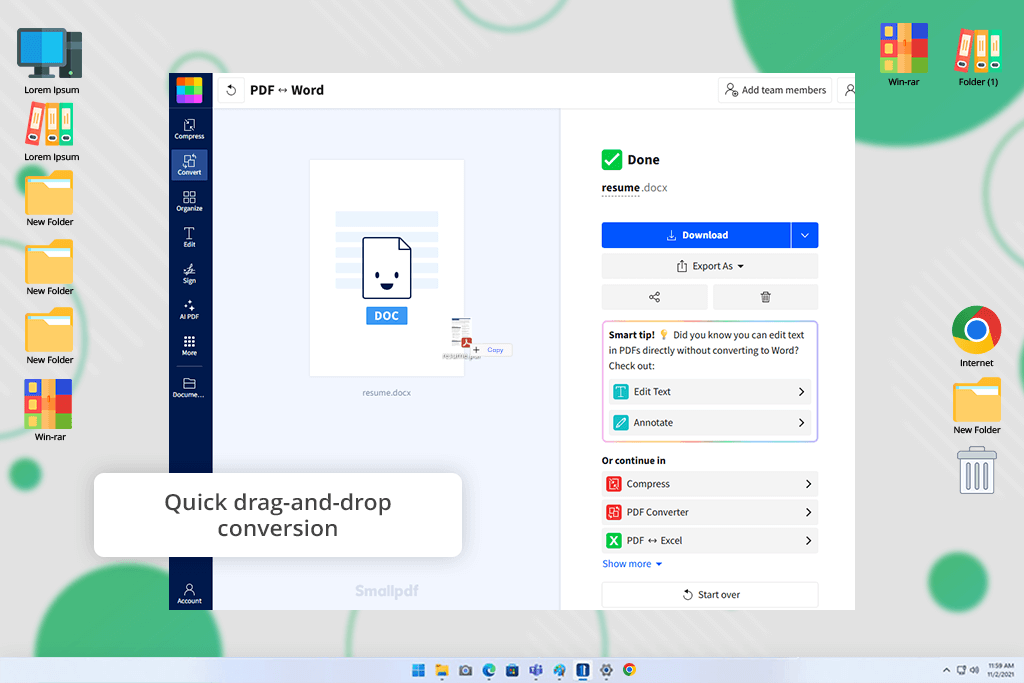The width and height of the screenshot is (1024, 683).
Task: Open Microsoft Store from the taskbar
Action: click(513, 670)
